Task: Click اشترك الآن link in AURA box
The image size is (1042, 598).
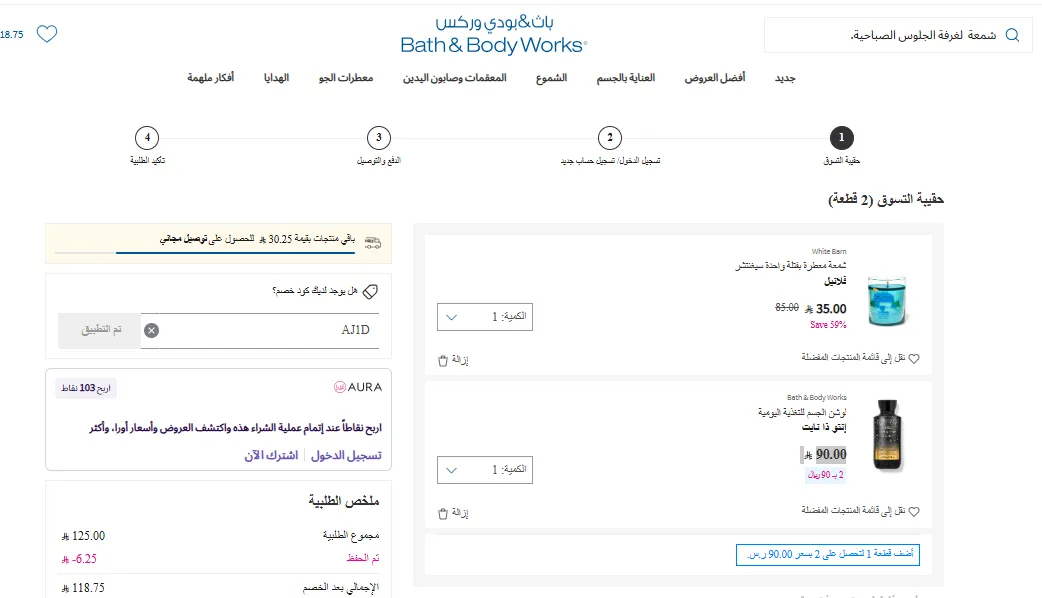Action: pyautogui.click(x=271, y=455)
